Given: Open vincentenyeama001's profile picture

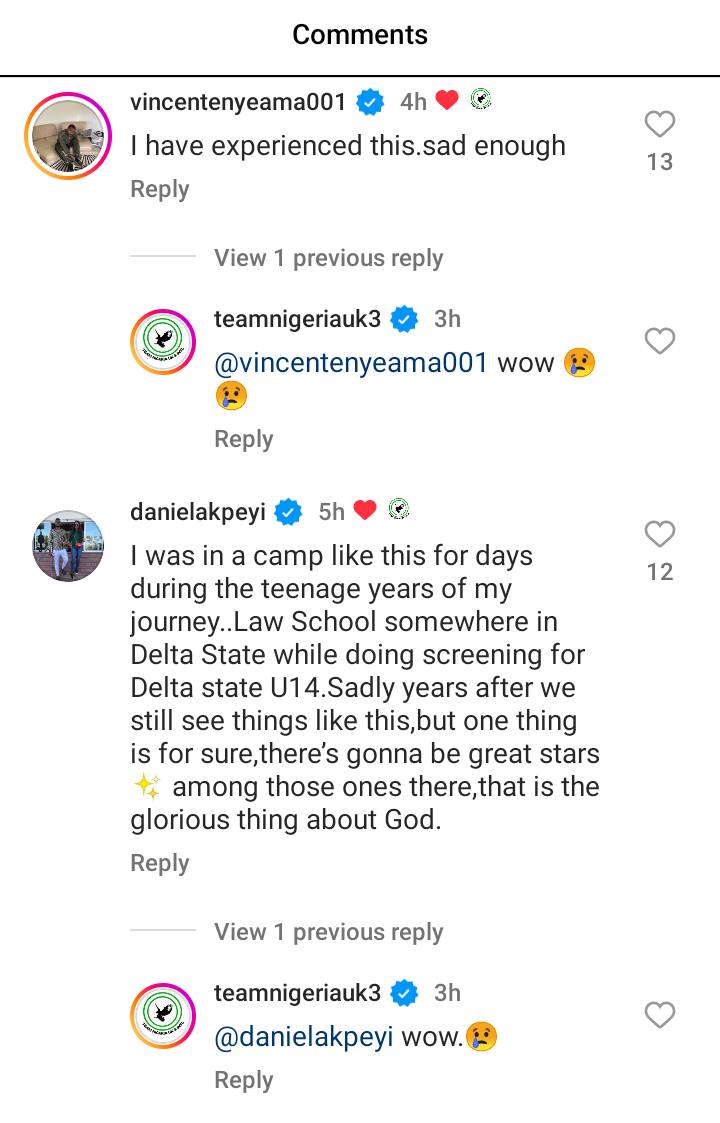Looking at the screenshot, I should [67, 135].
